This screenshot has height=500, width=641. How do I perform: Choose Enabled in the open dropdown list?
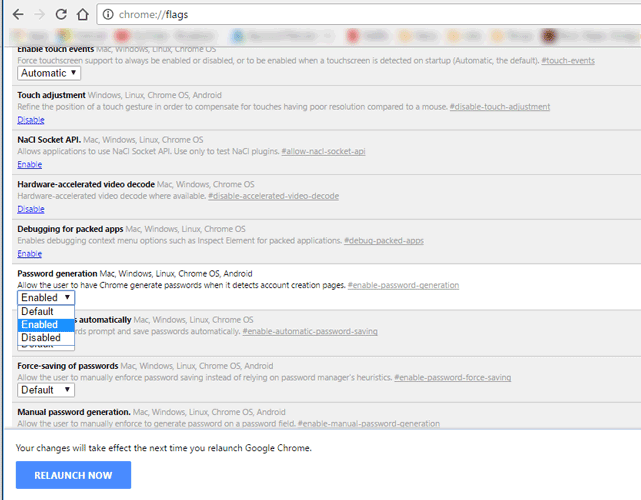coord(46,325)
